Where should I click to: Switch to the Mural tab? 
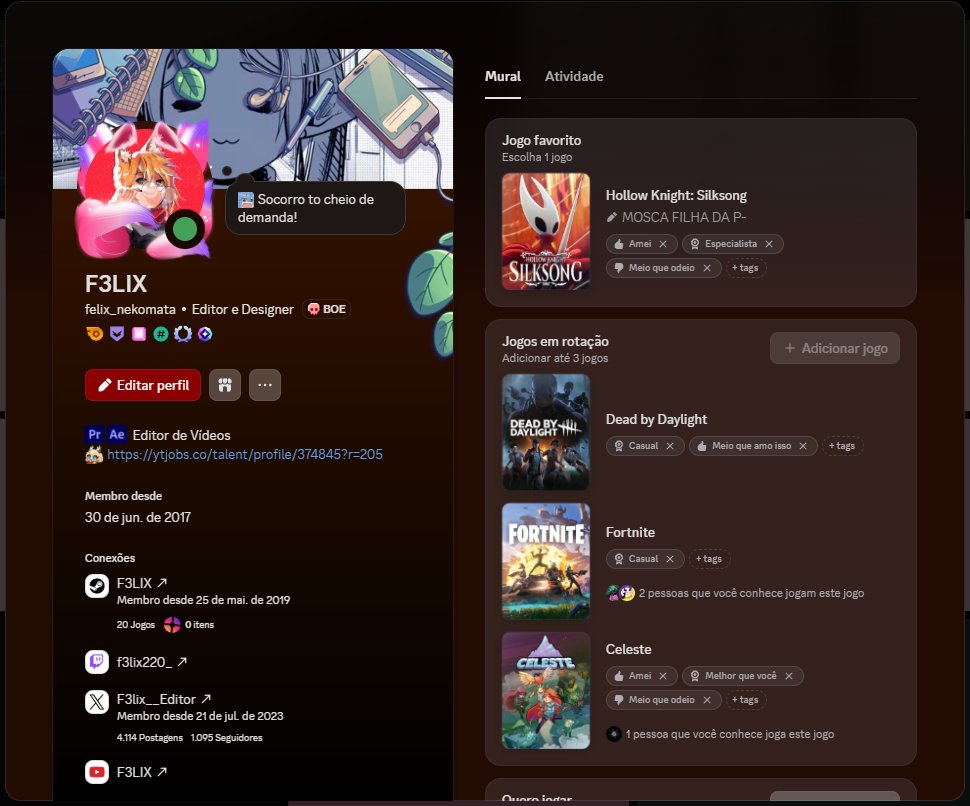point(502,77)
